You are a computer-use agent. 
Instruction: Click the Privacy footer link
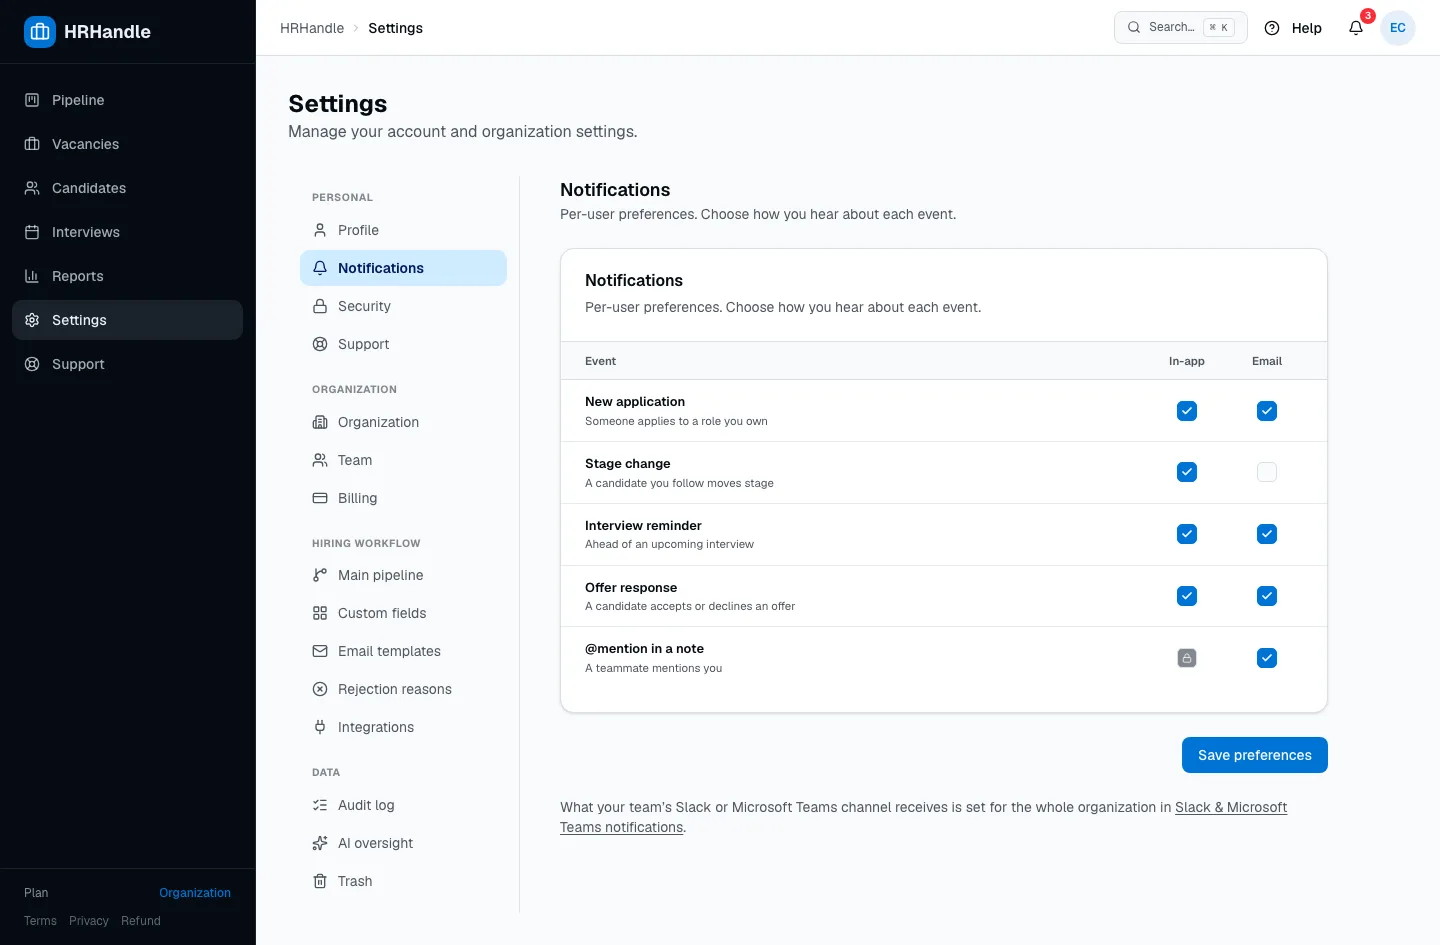click(x=89, y=921)
